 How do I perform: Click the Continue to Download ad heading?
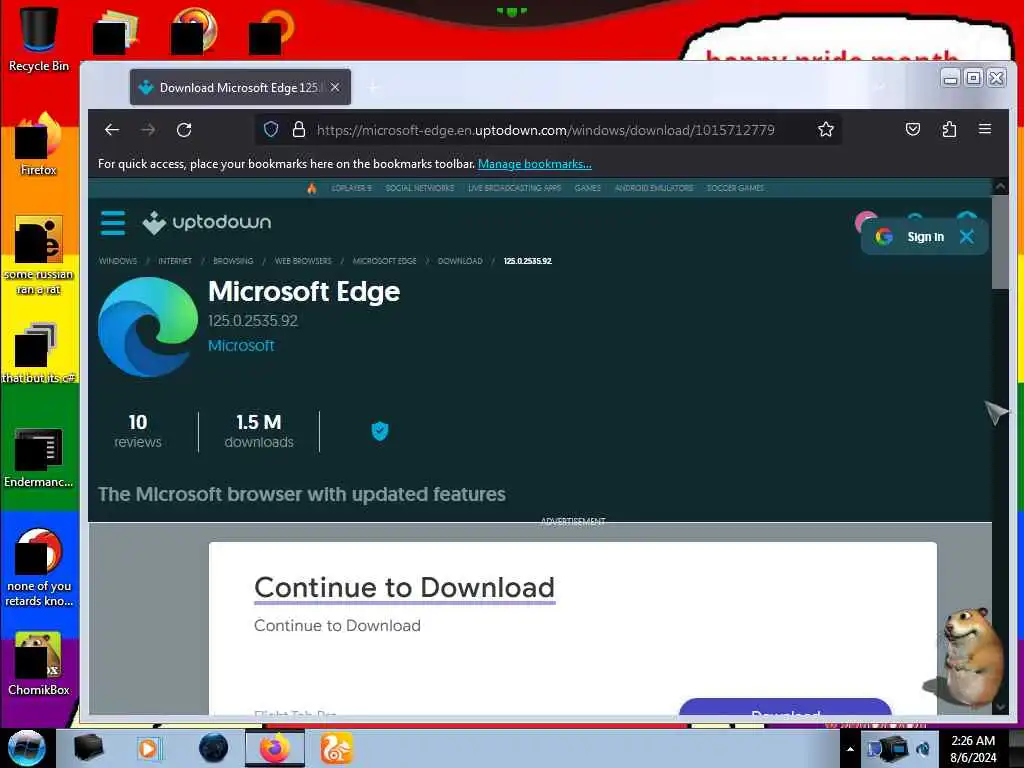[x=404, y=588]
